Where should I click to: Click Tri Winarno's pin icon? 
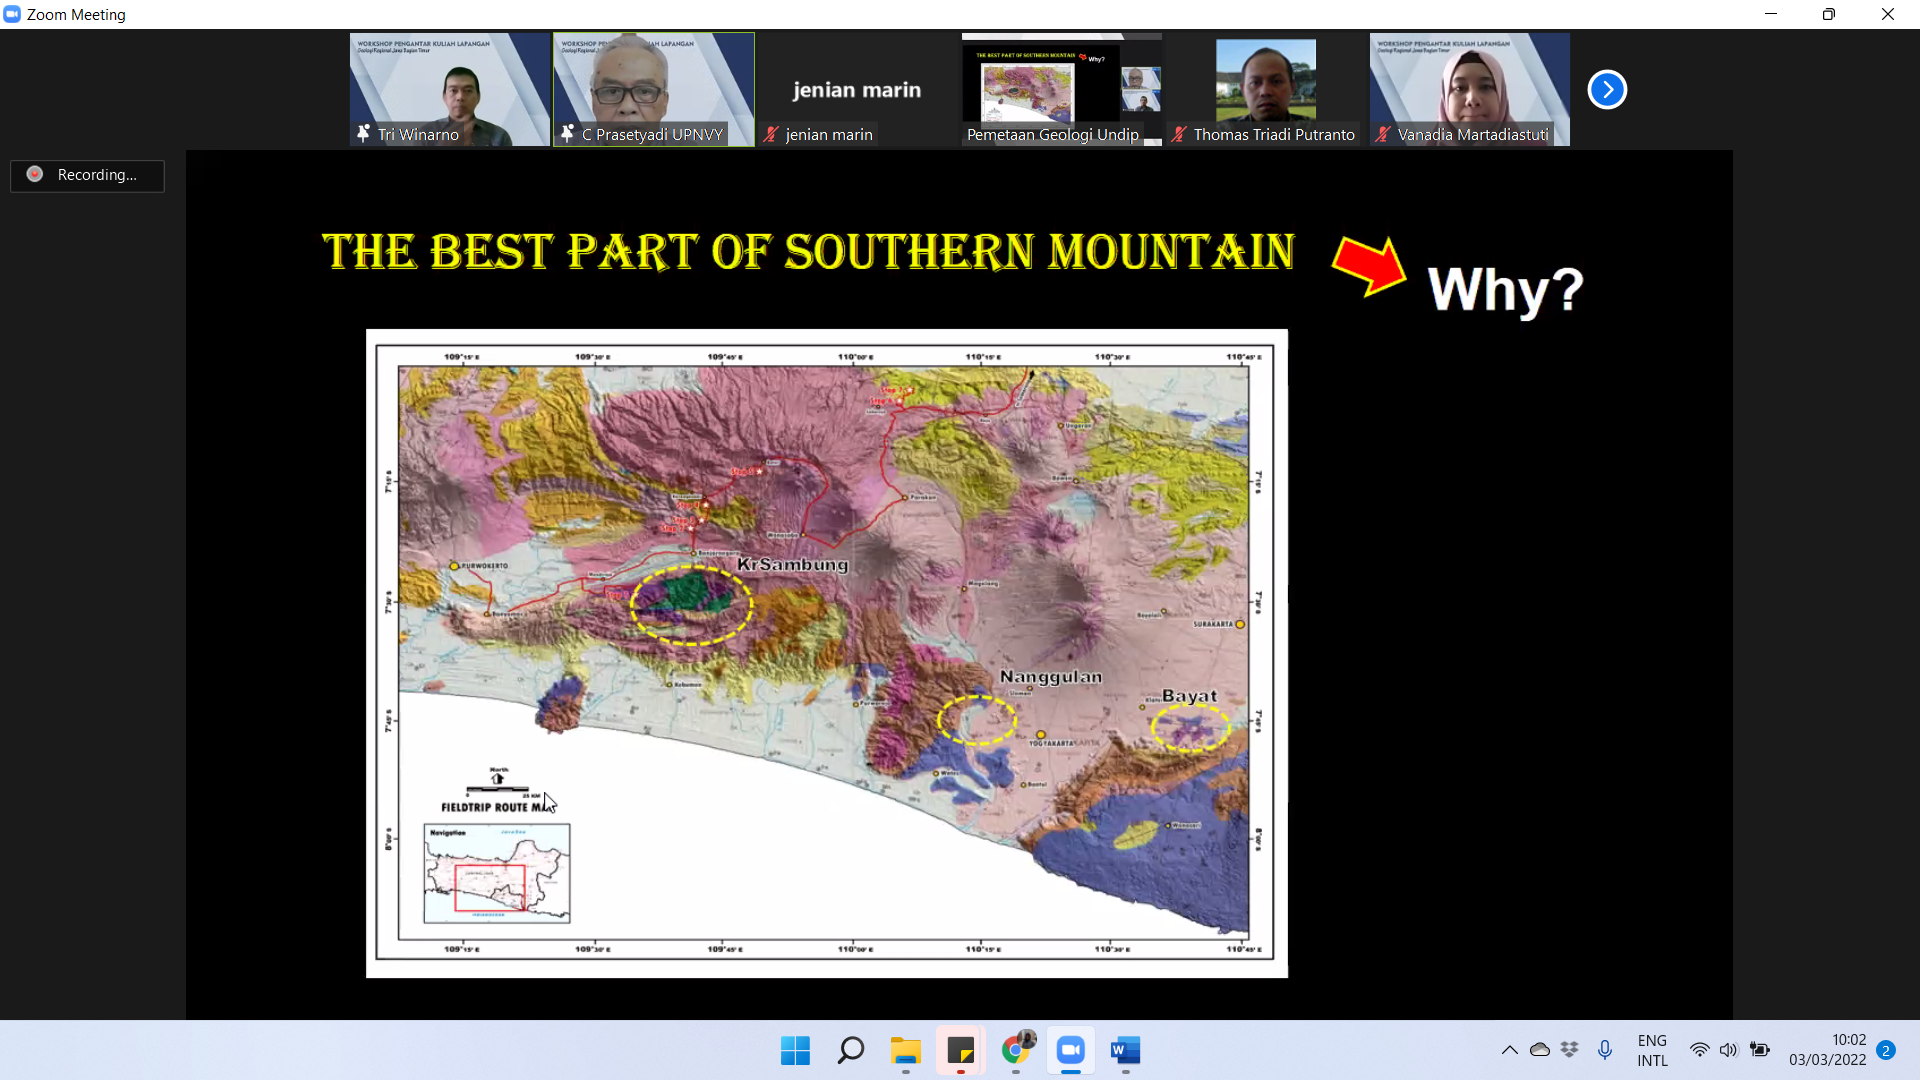364,133
